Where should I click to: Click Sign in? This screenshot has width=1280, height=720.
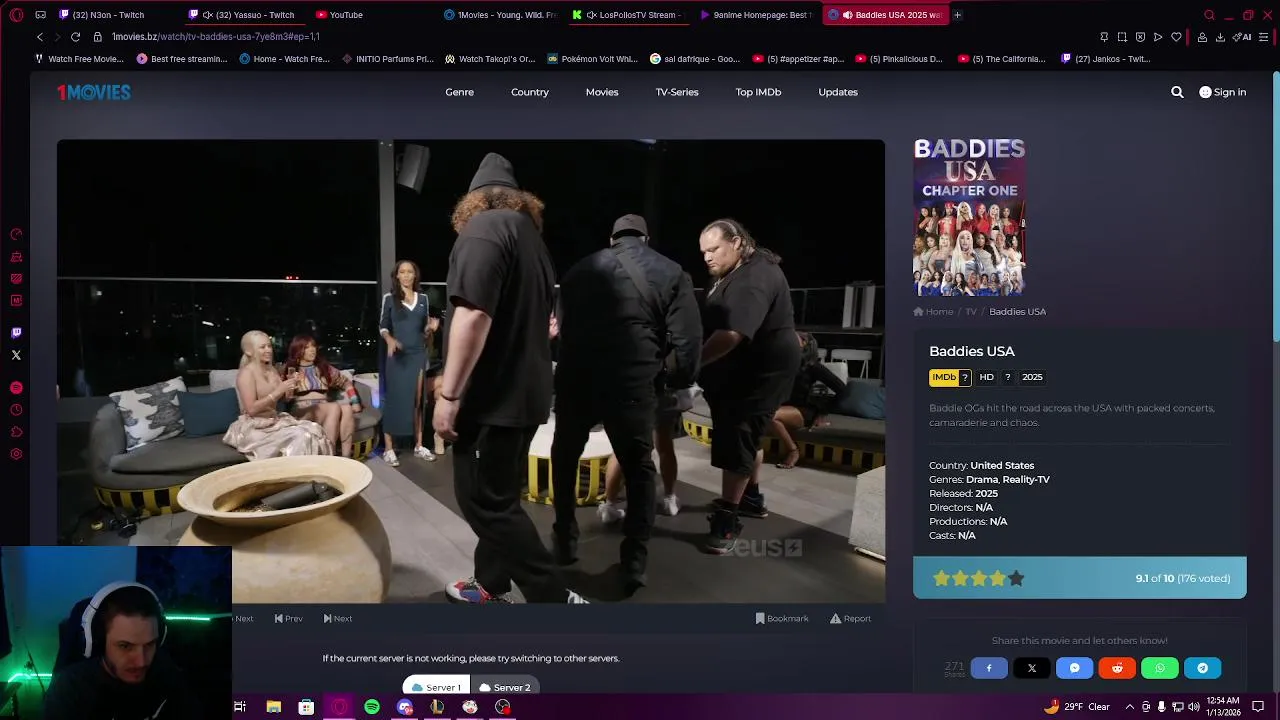coord(1223,92)
